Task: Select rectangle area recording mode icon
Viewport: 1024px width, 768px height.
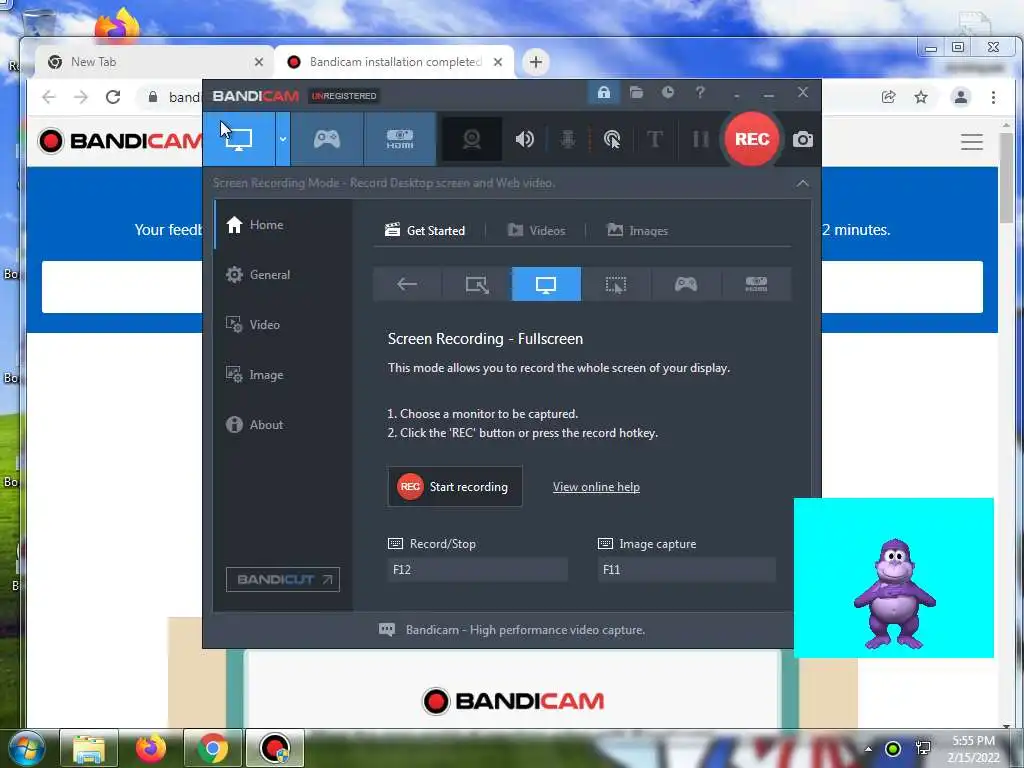Action: [477, 284]
